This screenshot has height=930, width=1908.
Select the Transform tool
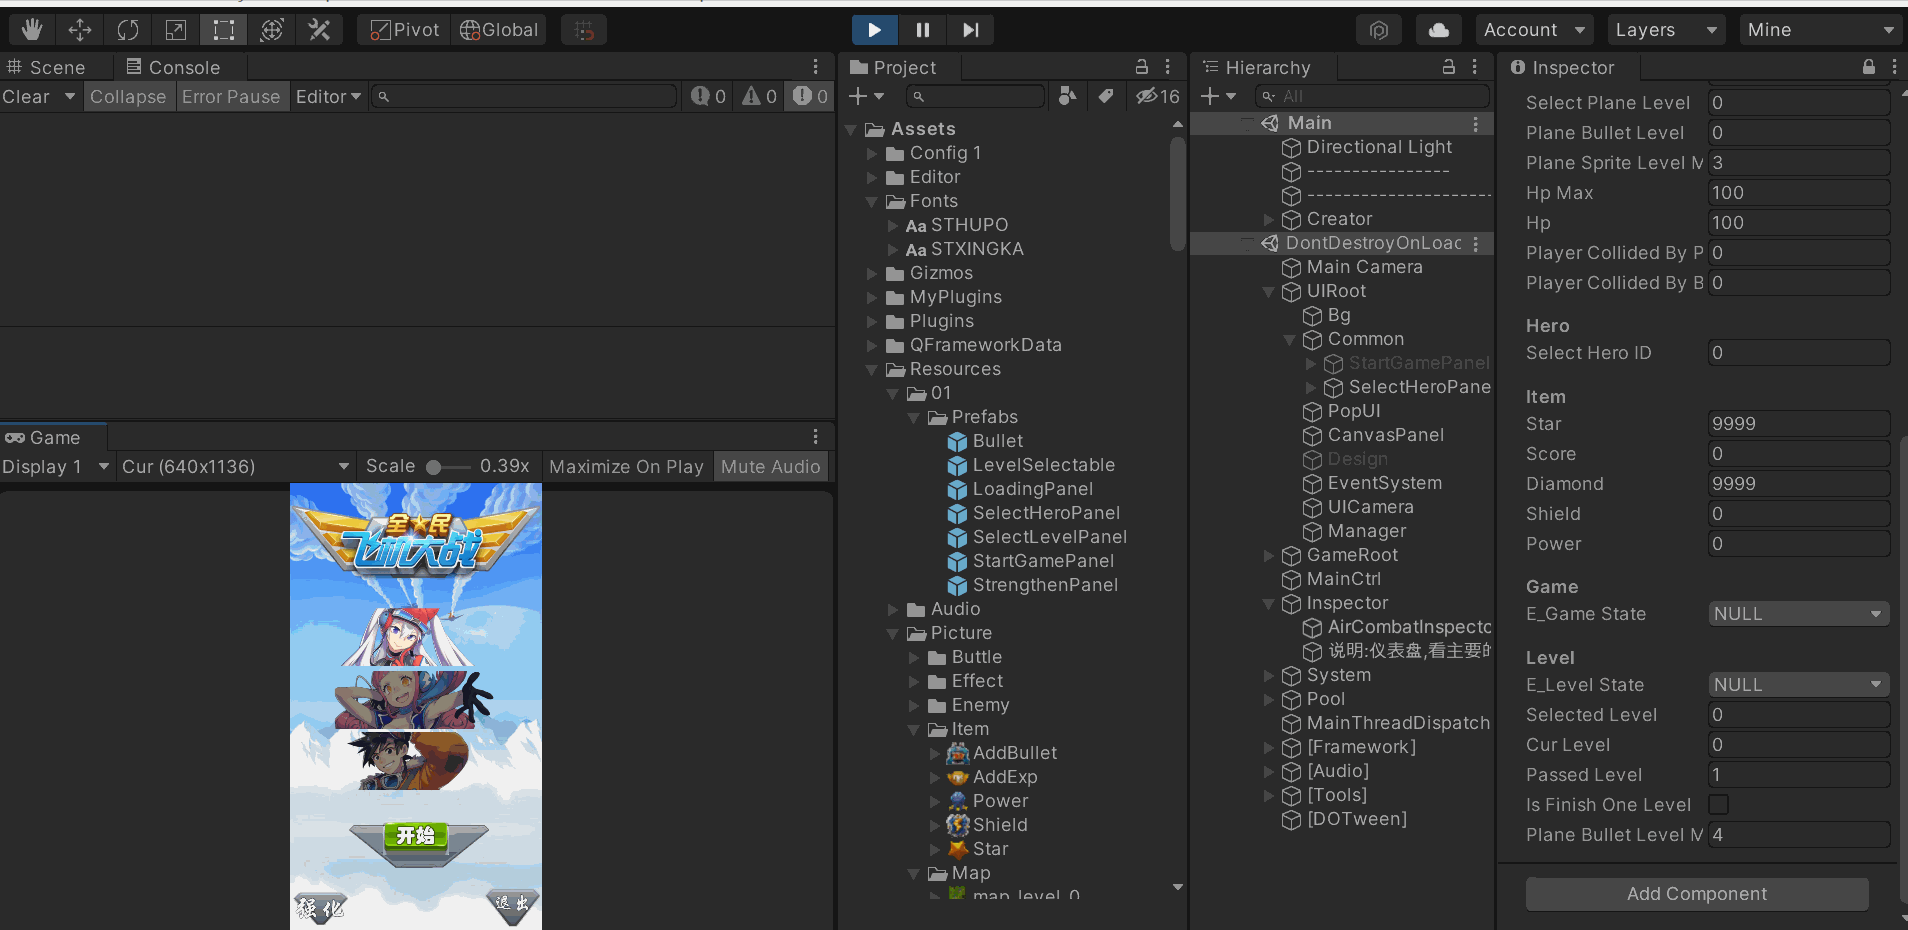coord(272,30)
